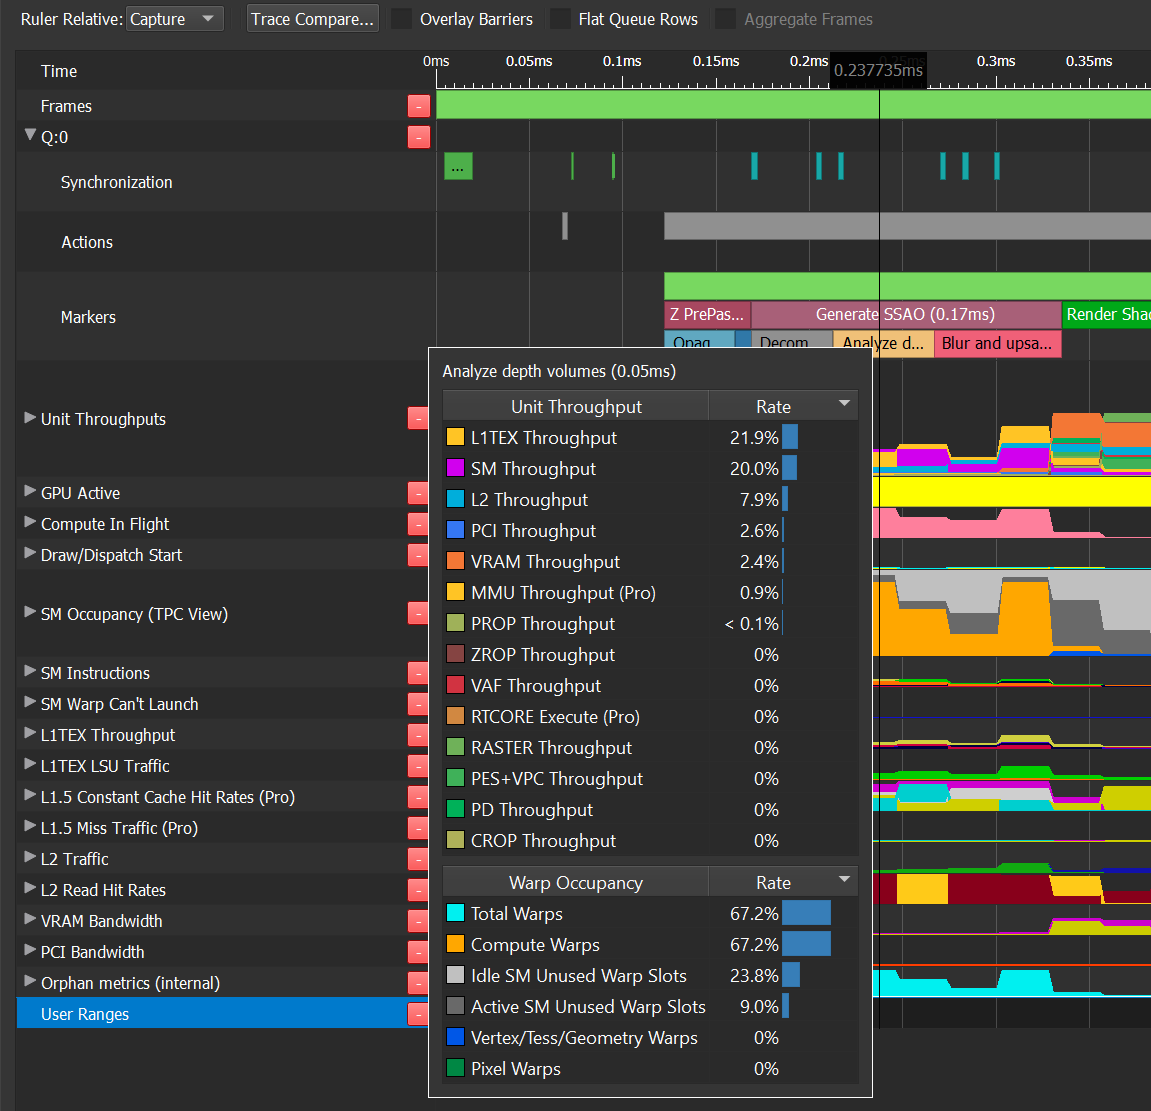1151x1111 pixels.
Task: Remove the Q:0 queue row via minus icon
Action: tap(419, 137)
